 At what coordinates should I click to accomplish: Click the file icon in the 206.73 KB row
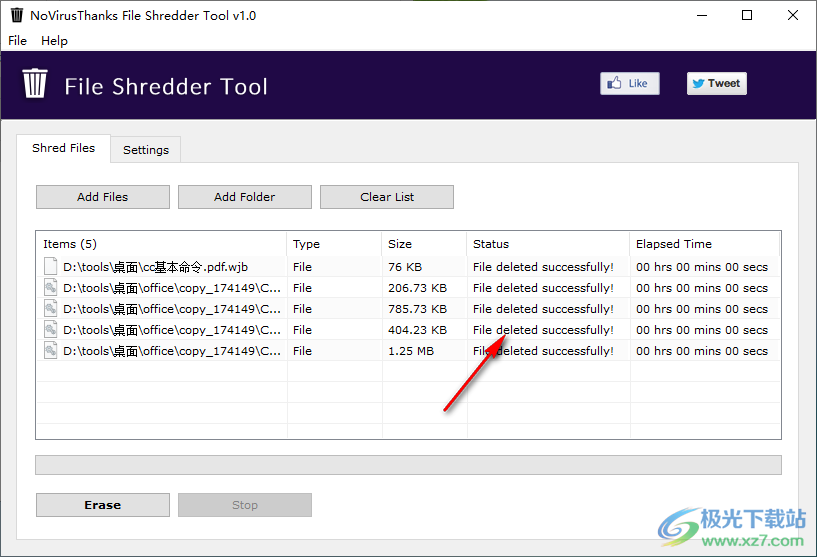(51, 288)
